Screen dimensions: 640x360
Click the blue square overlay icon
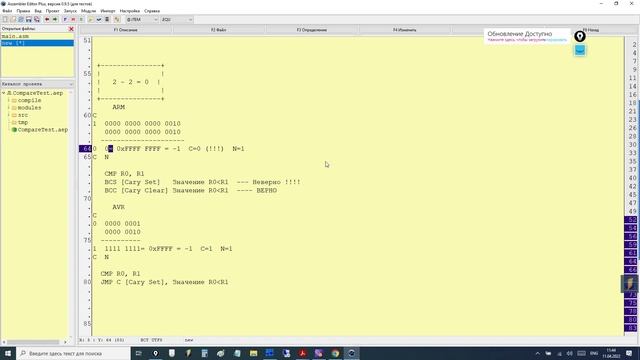(580, 51)
